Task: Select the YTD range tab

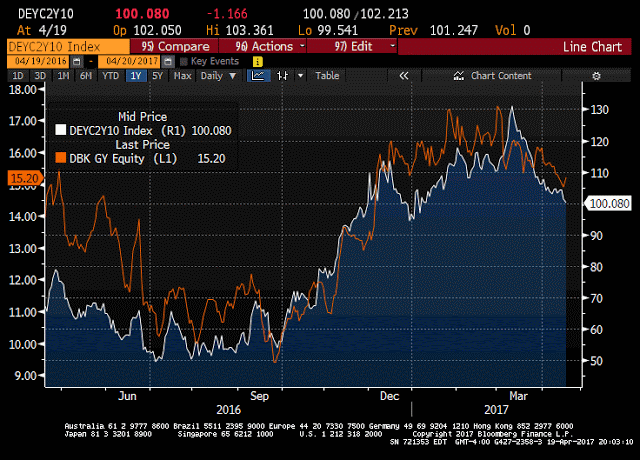Action: (111, 76)
